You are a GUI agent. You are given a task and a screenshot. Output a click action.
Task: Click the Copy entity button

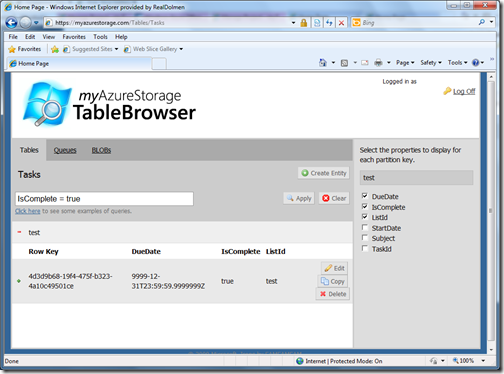pos(333,281)
